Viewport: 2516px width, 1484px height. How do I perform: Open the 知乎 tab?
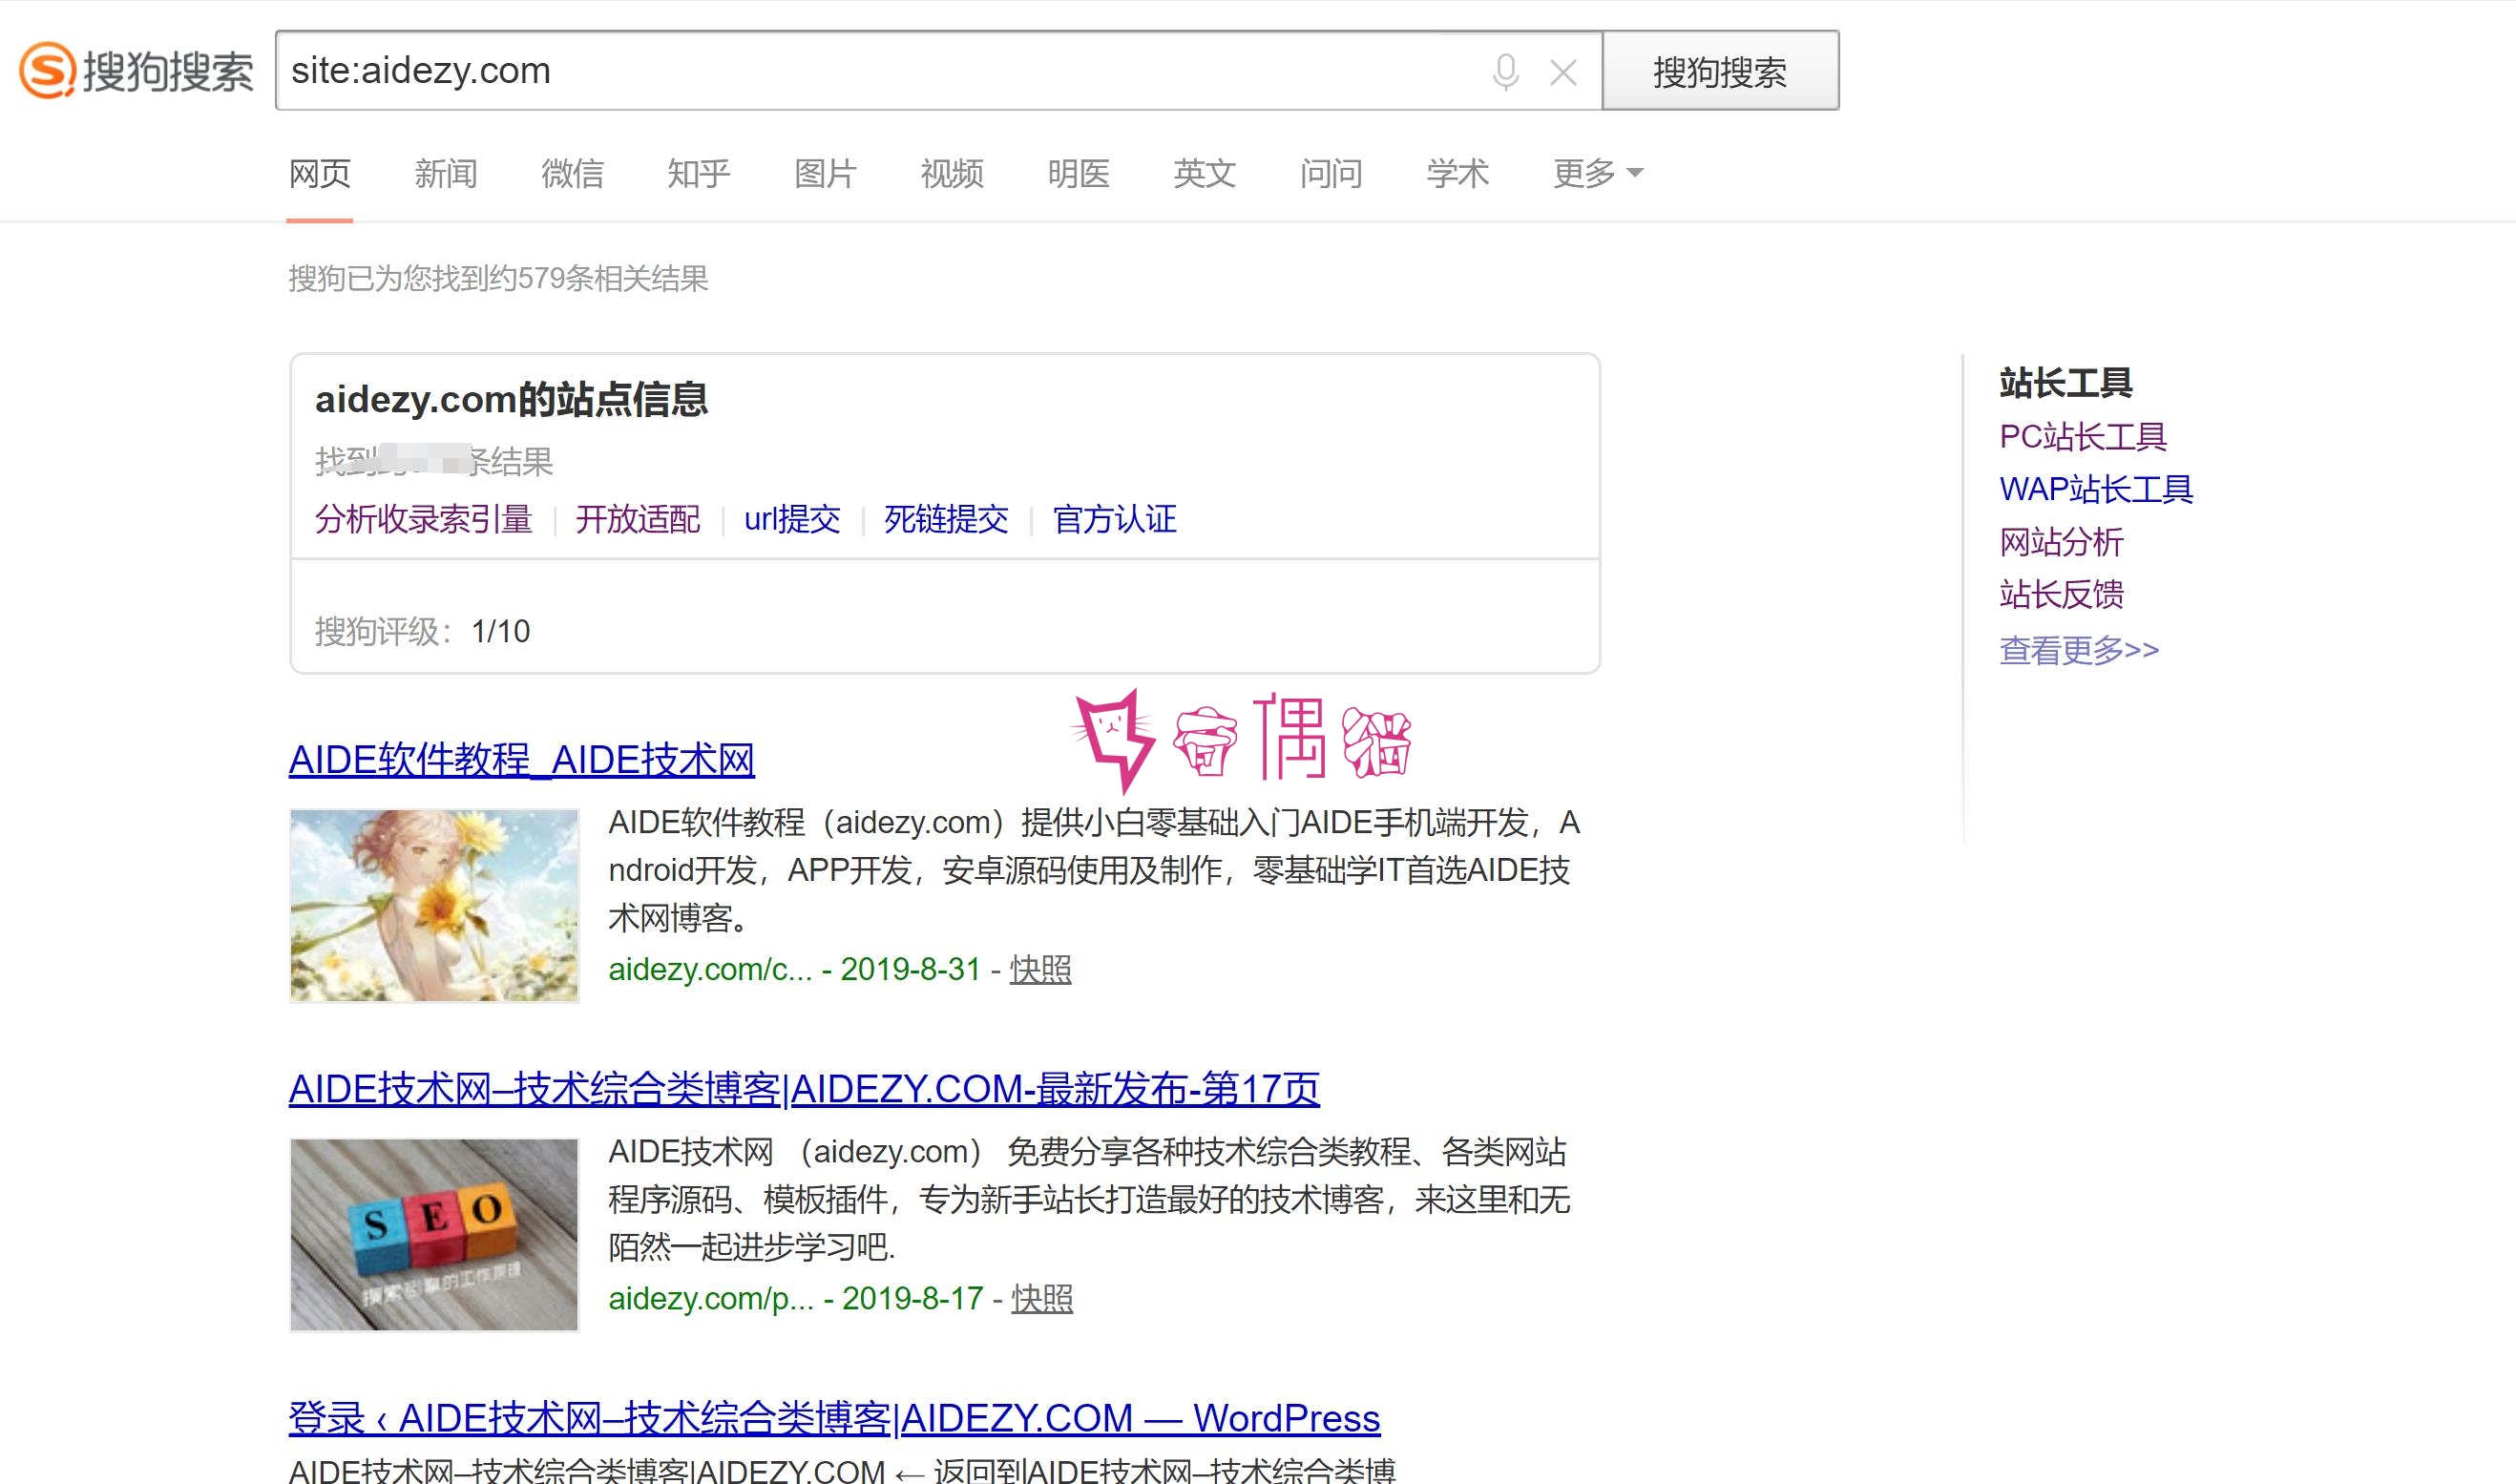click(x=699, y=173)
